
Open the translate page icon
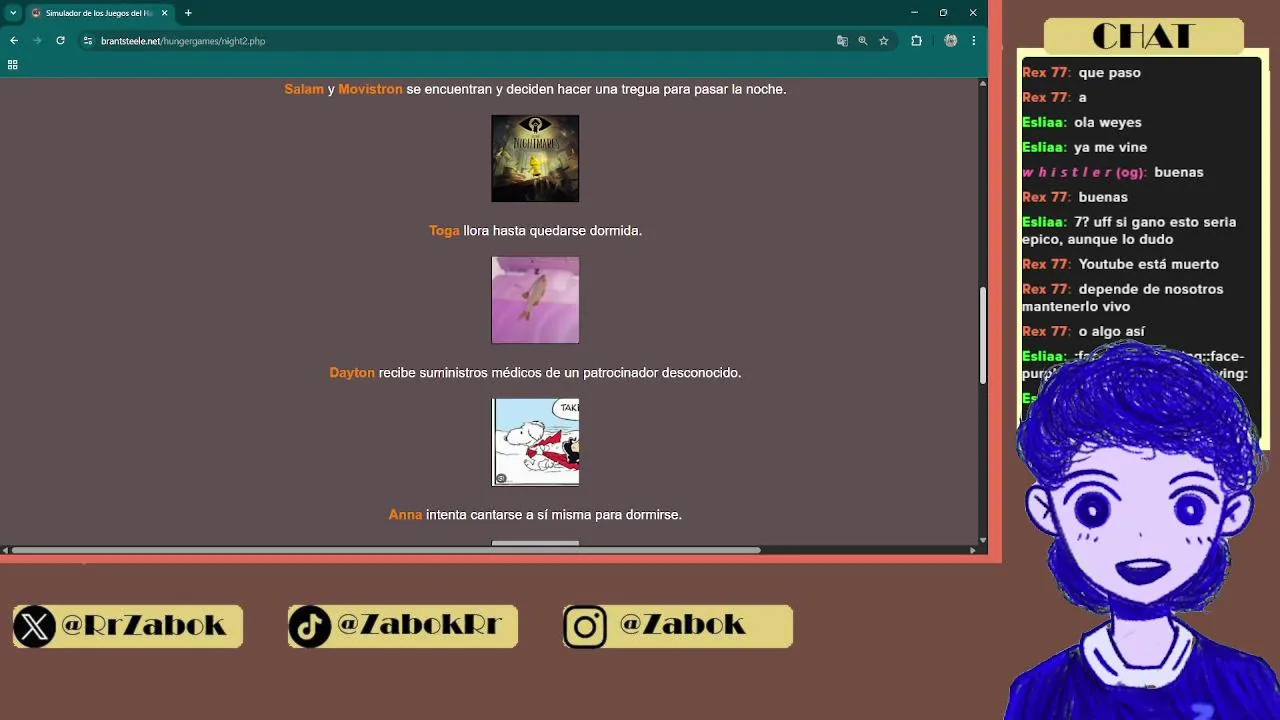[x=842, y=41]
